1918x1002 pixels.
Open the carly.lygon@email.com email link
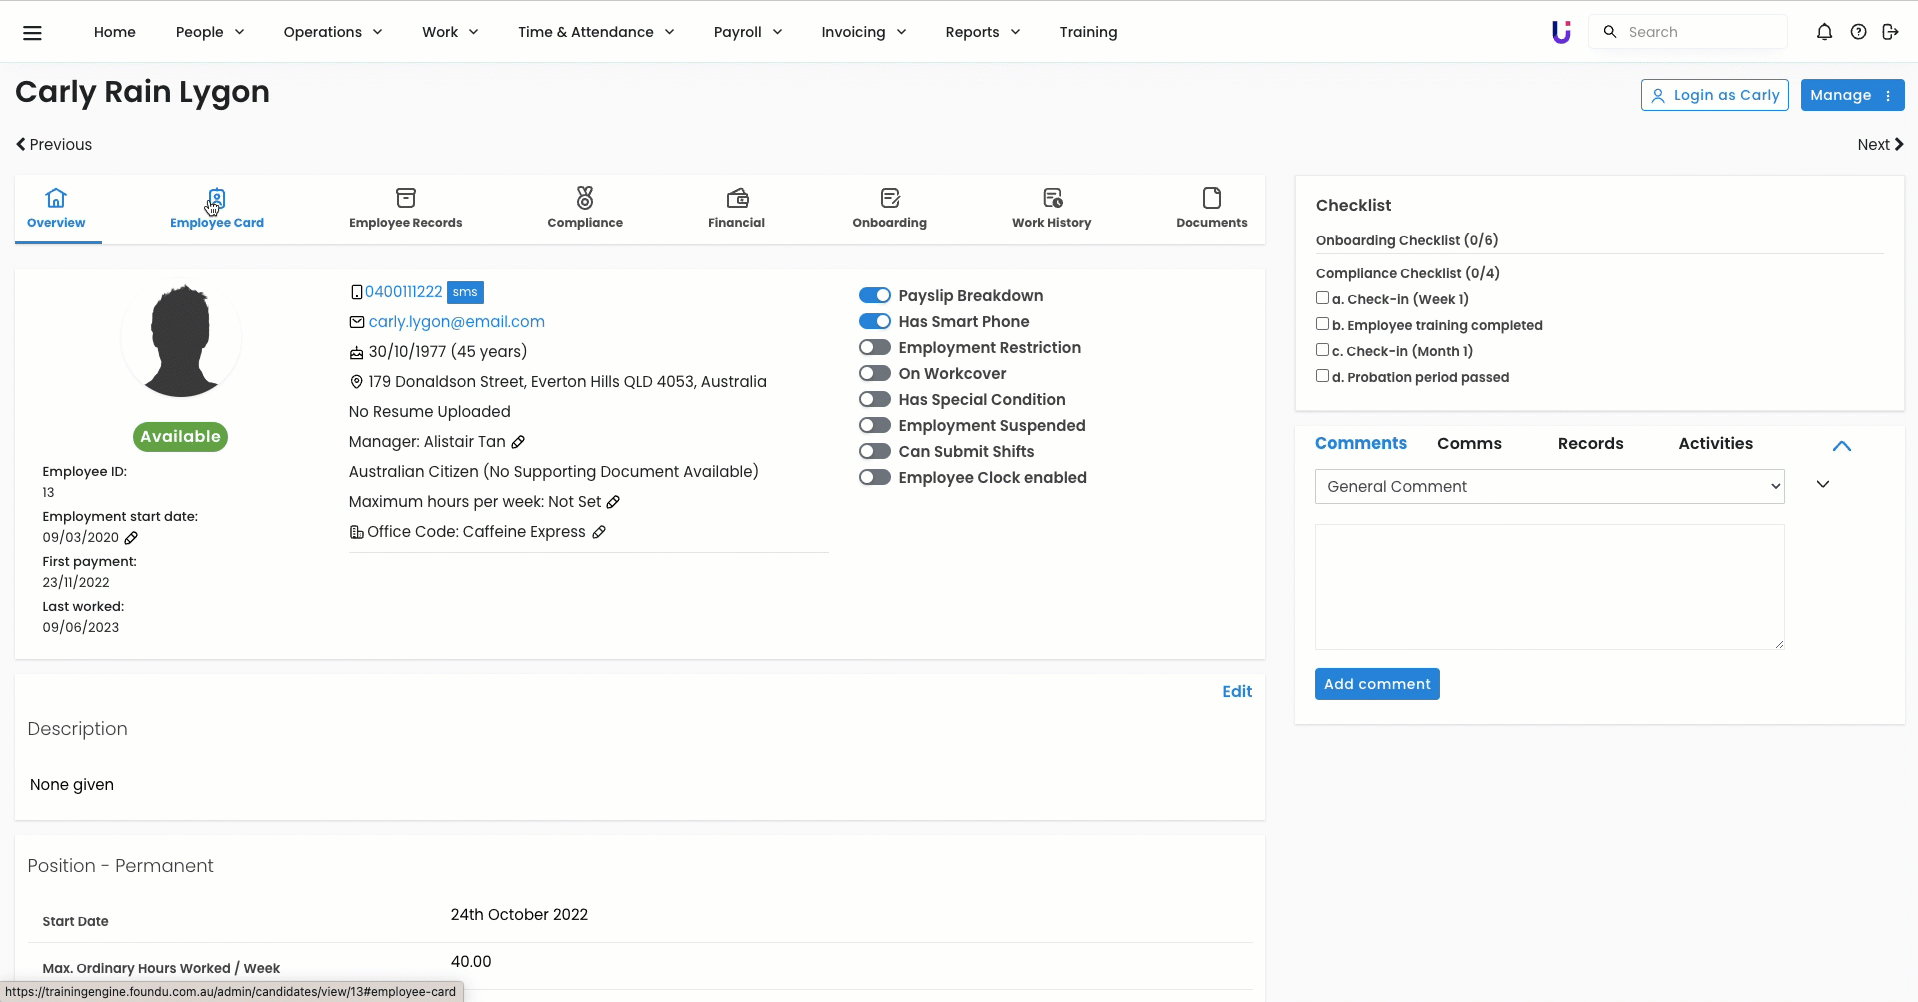(456, 322)
